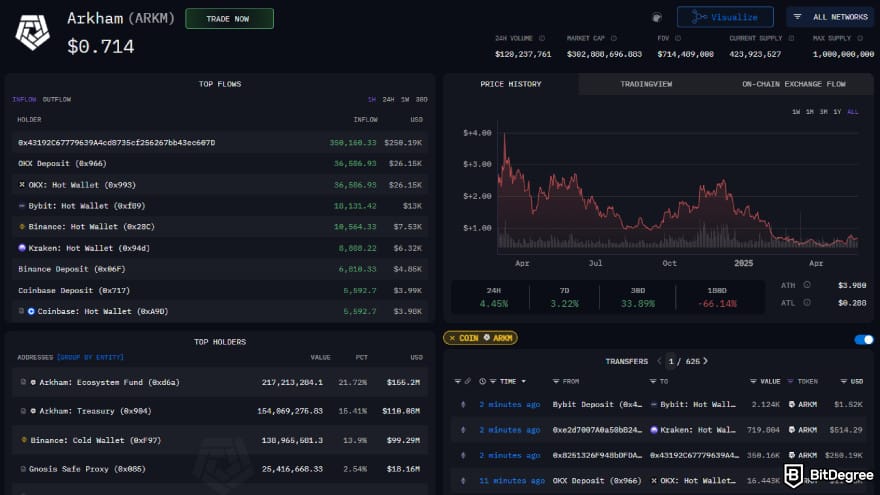This screenshot has height=495, width=880.
Task: Select the 30D range in Top Flows
Action: (x=421, y=99)
